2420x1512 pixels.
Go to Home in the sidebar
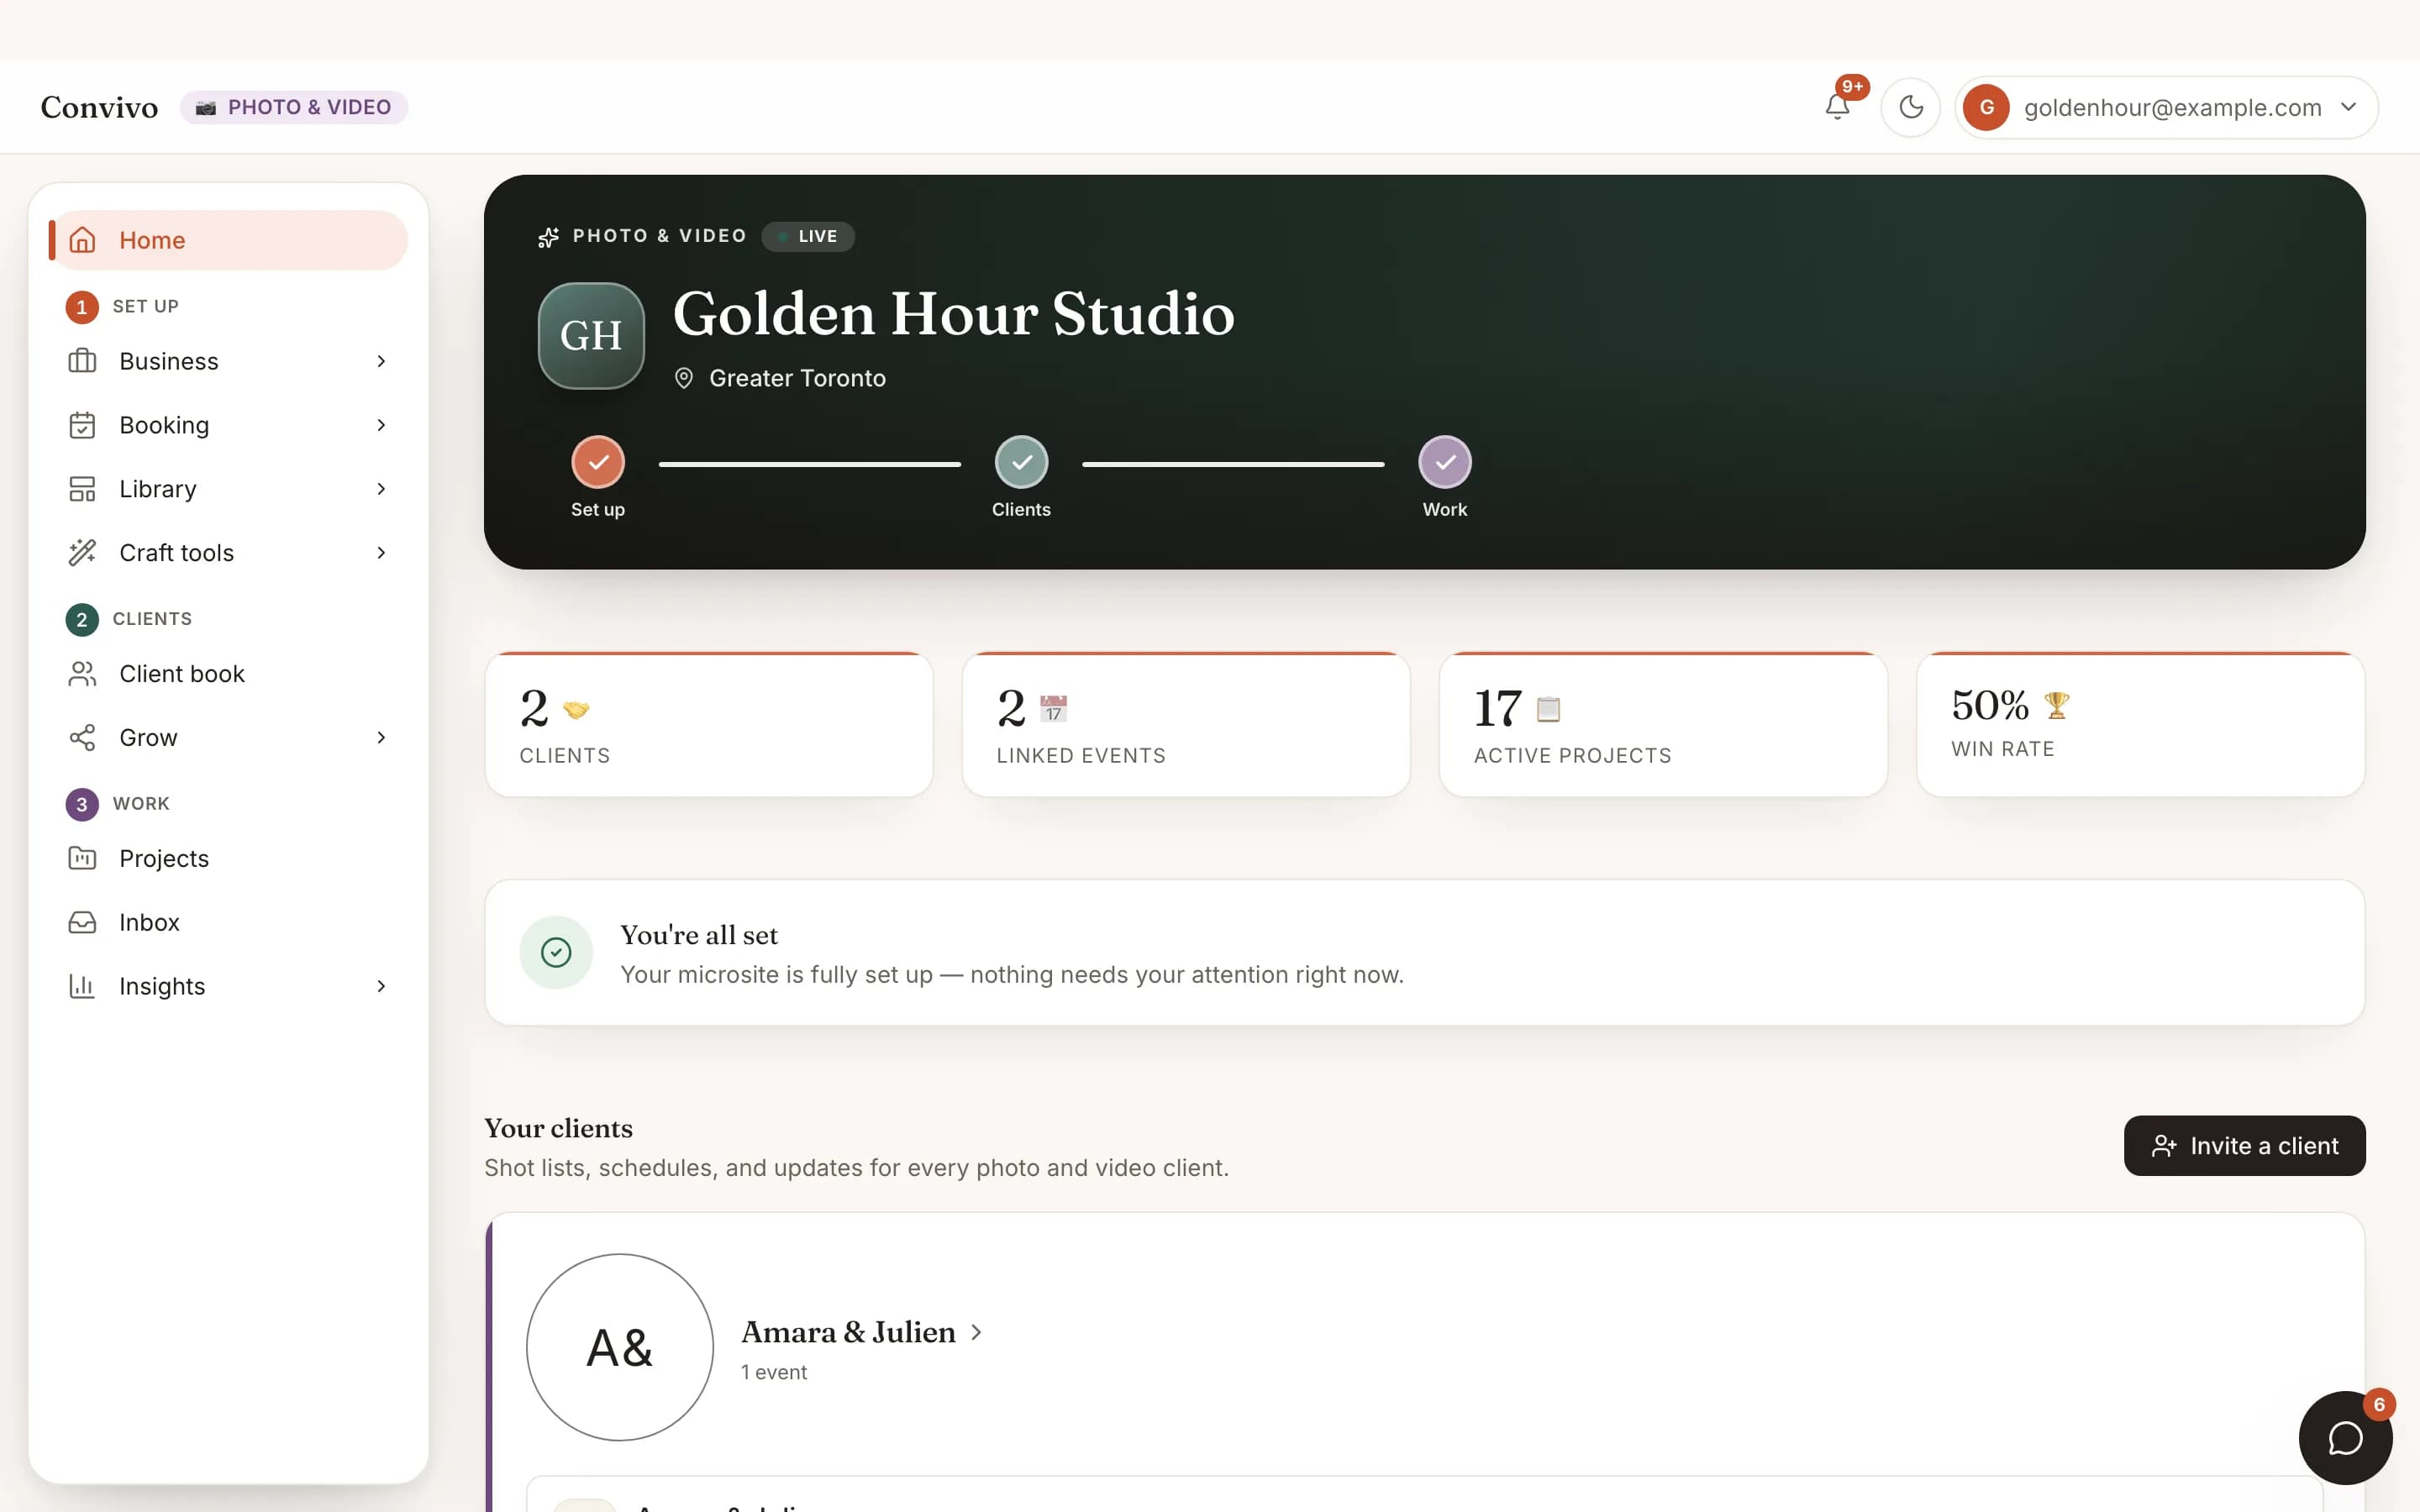229,240
